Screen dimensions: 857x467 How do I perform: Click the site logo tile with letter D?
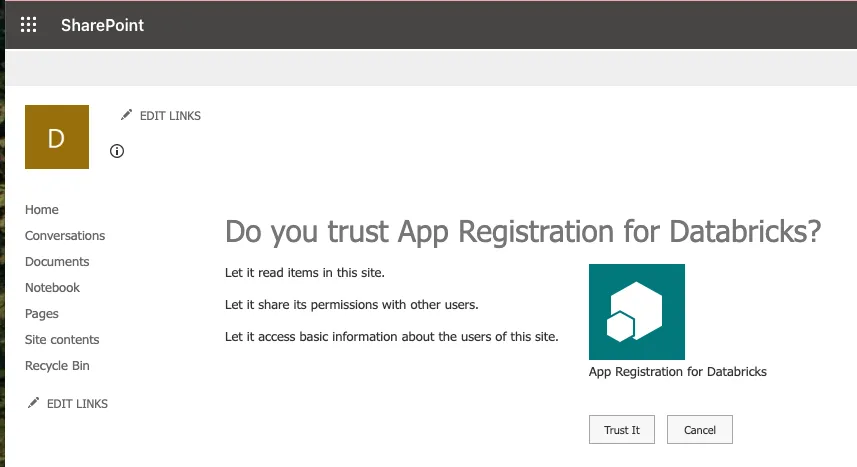click(x=57, y=137)
